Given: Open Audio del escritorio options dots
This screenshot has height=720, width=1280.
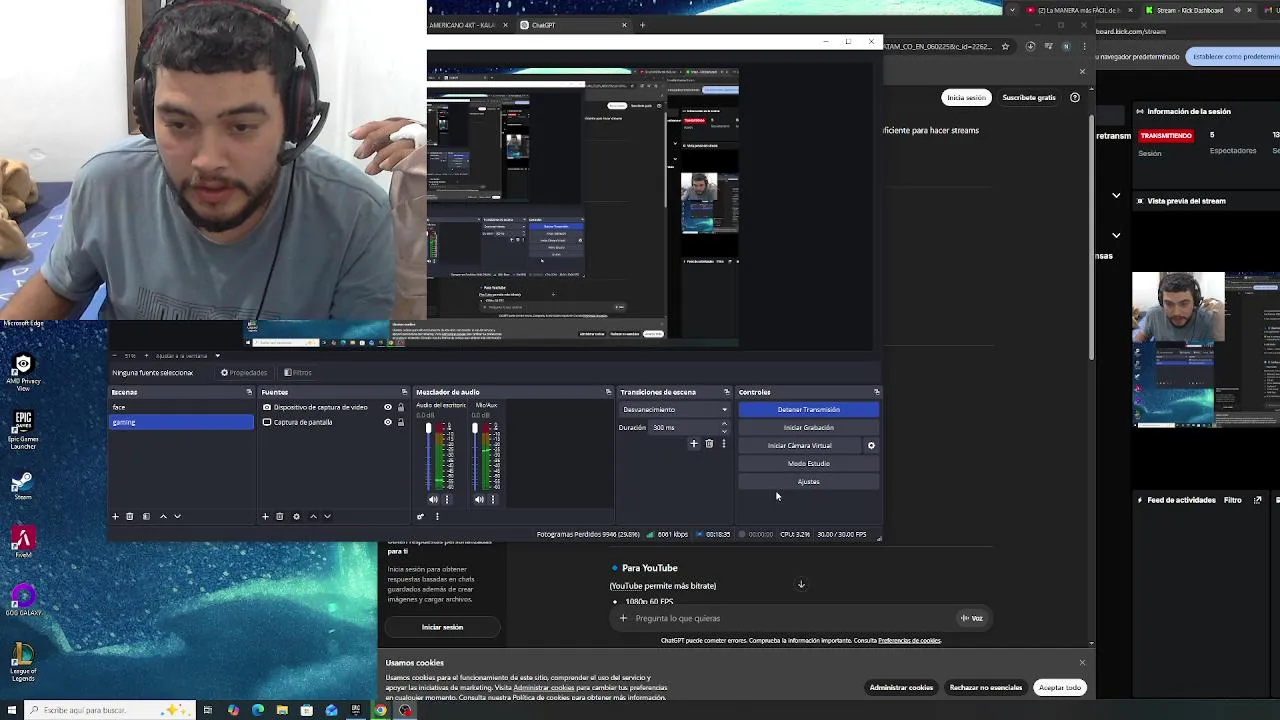Looking at the screenshot, I should (447, 499).
